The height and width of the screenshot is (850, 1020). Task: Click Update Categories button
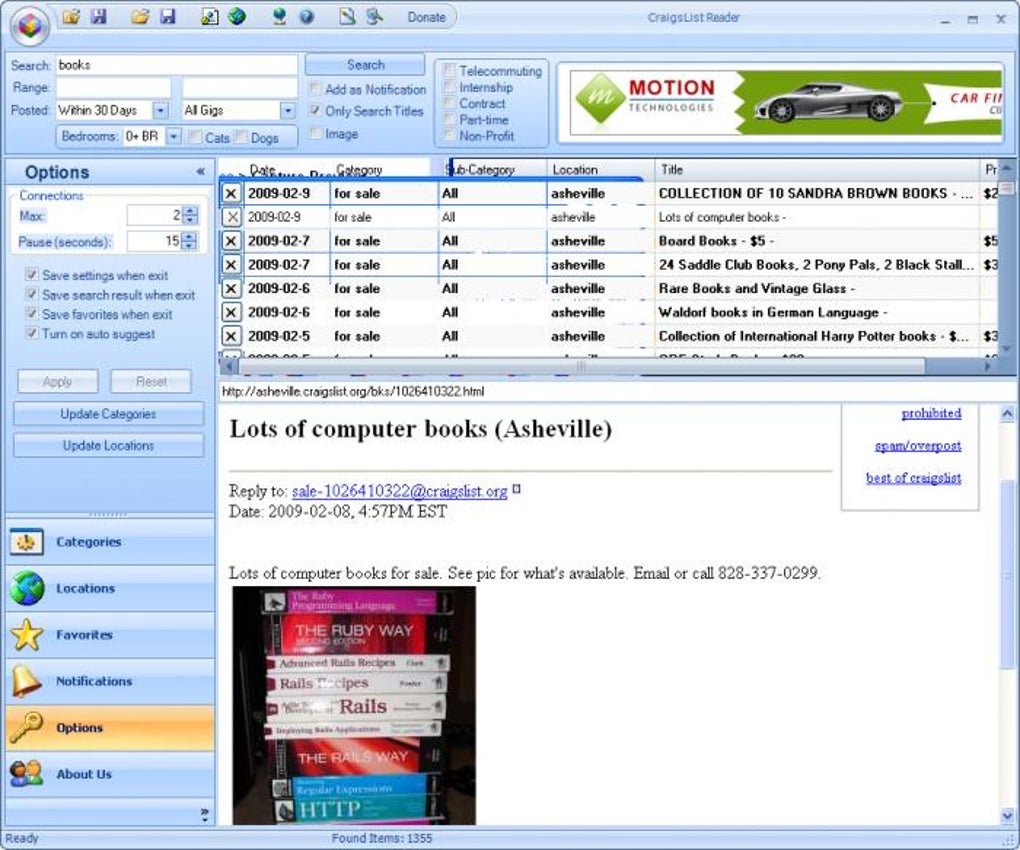(109, 414)
